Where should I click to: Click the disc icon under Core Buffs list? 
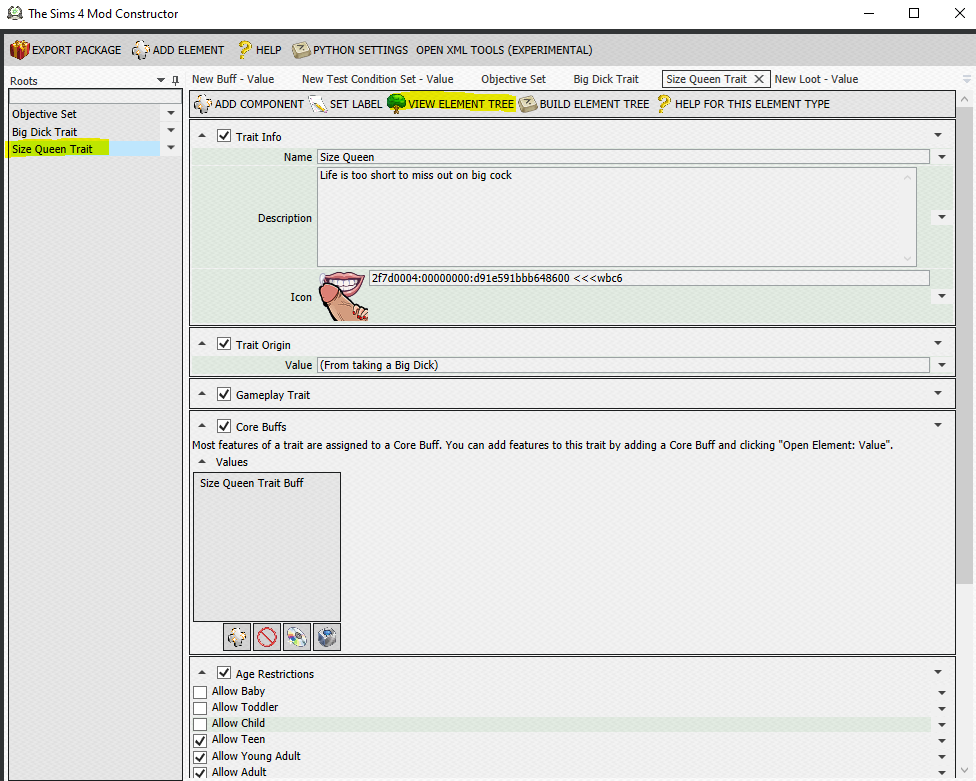tap(297, 637)
